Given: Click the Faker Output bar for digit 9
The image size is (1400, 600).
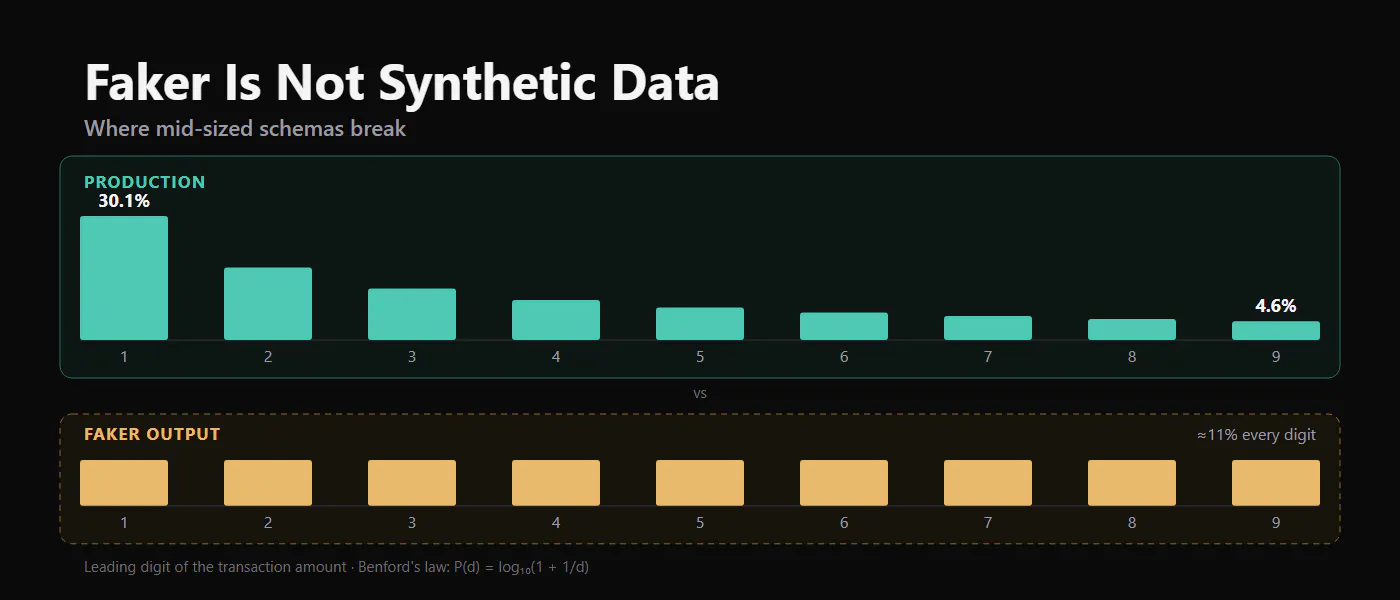Looking at the screenshot, I should pos(1276,483).
